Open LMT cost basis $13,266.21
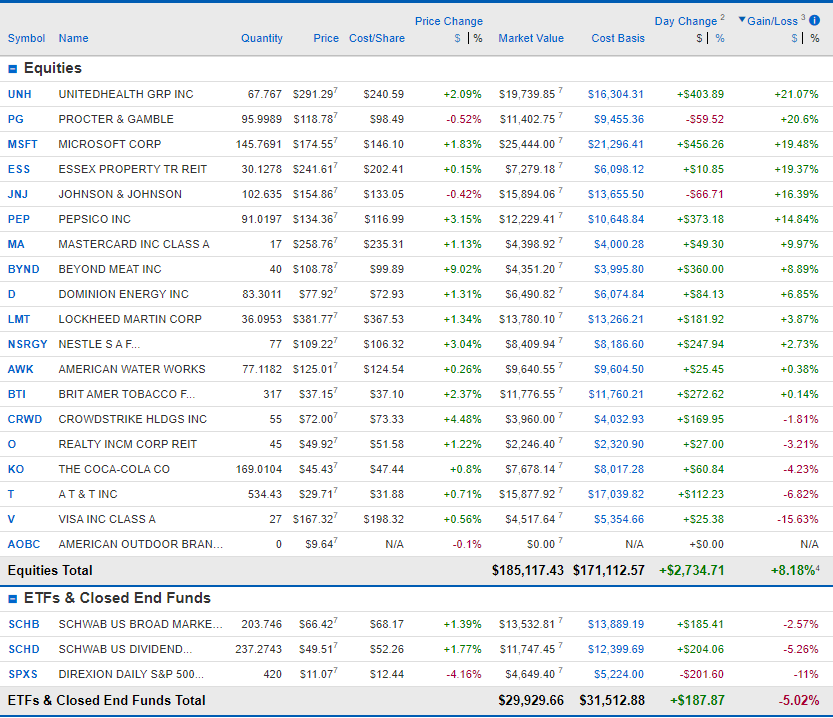The image size is (833, 718). point(615,319)
